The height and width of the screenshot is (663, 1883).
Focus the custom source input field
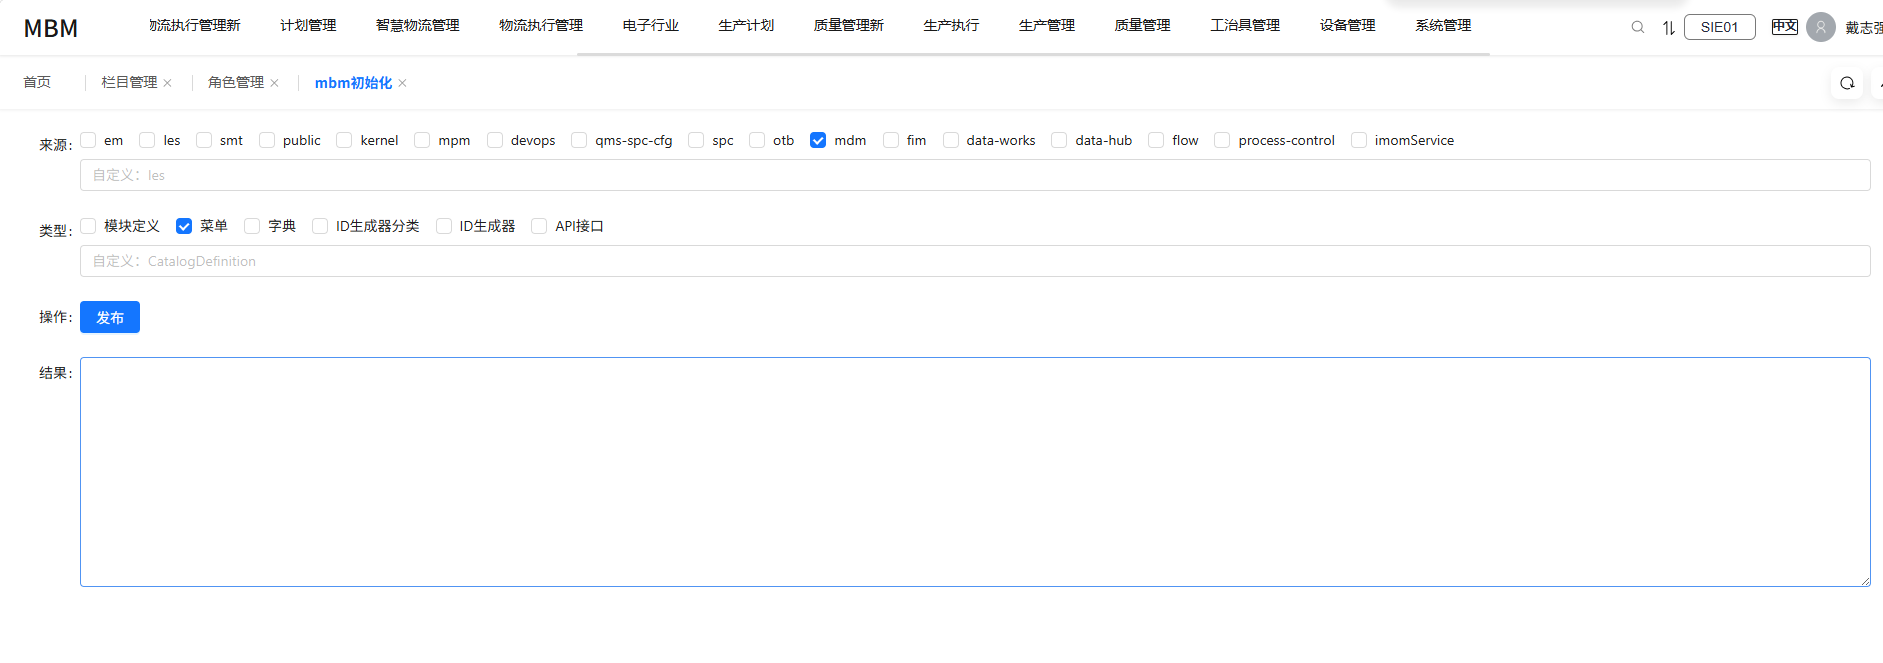coord(975,175)
